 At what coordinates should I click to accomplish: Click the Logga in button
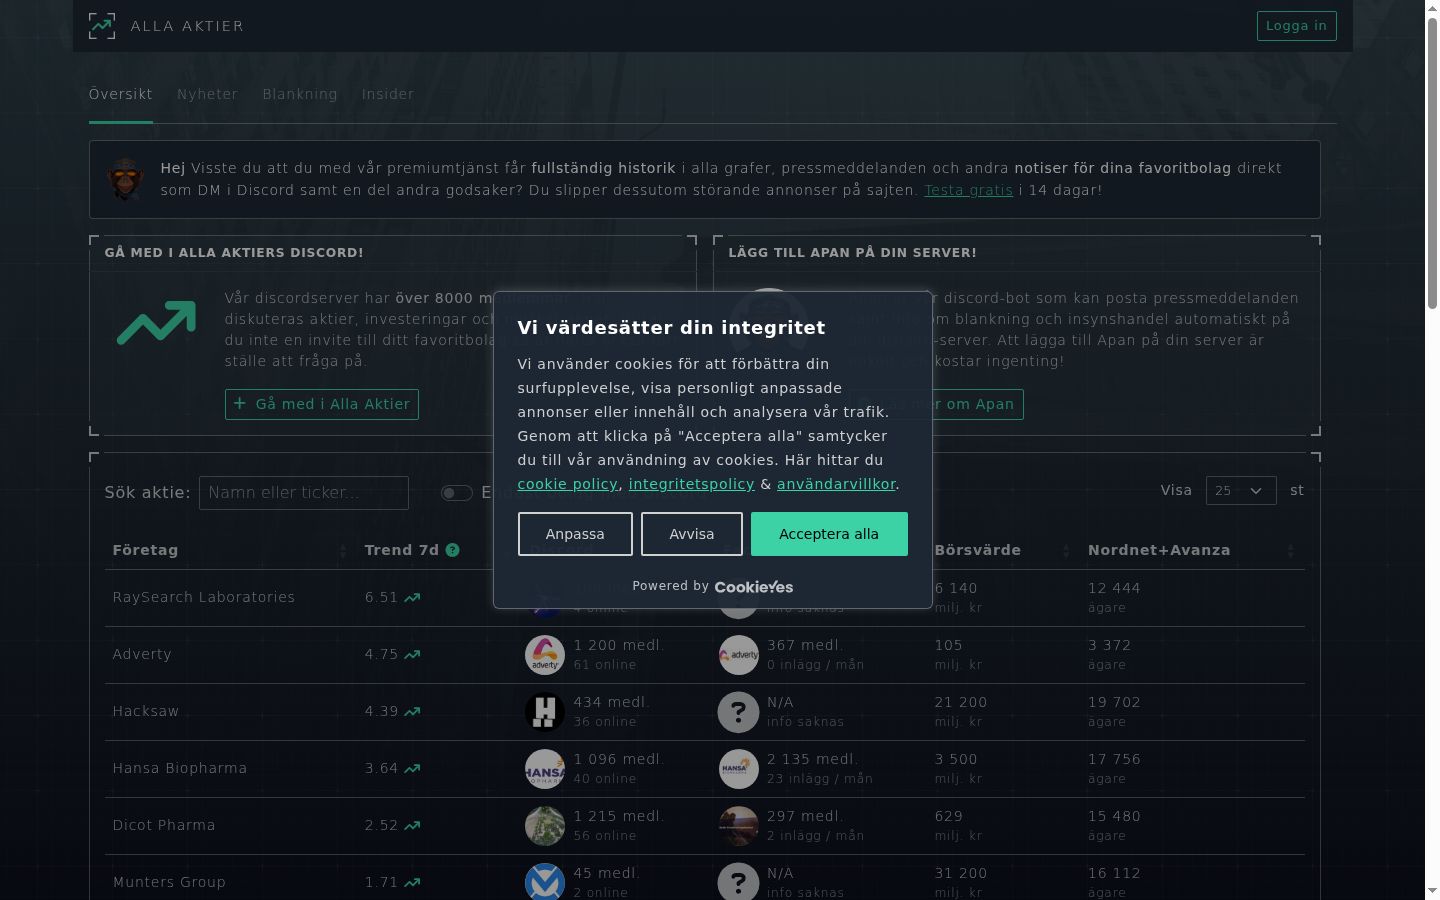click(1297, 26)
